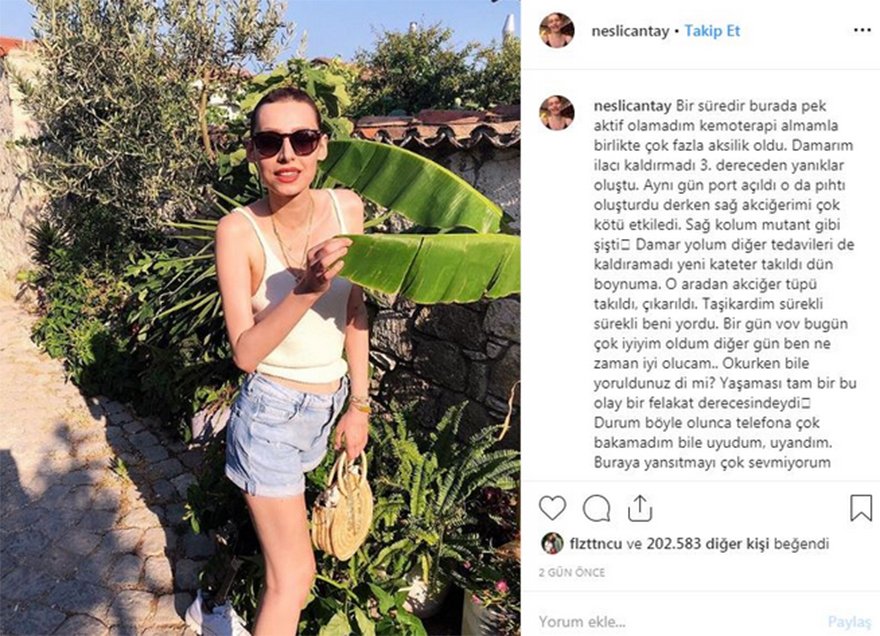The image size is (880, 636).
Task: Click the main post photo
Action: 260,318
